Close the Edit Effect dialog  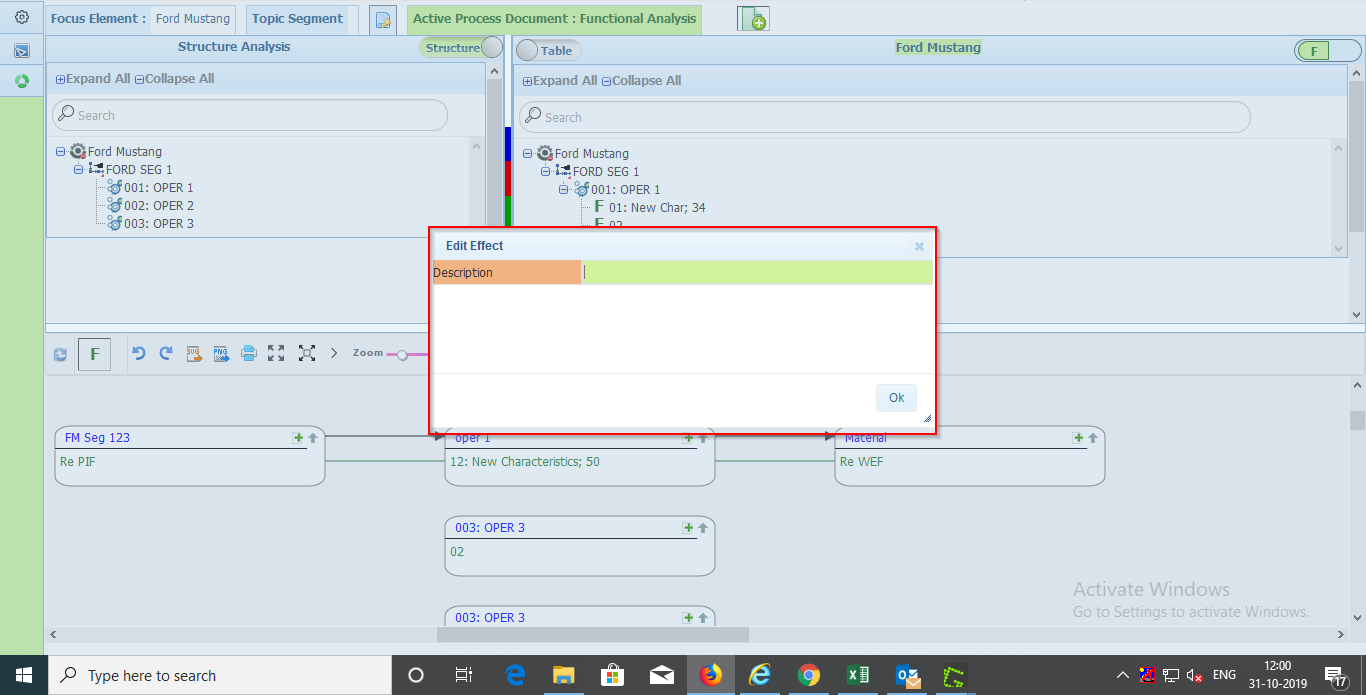tap(919, 246)
